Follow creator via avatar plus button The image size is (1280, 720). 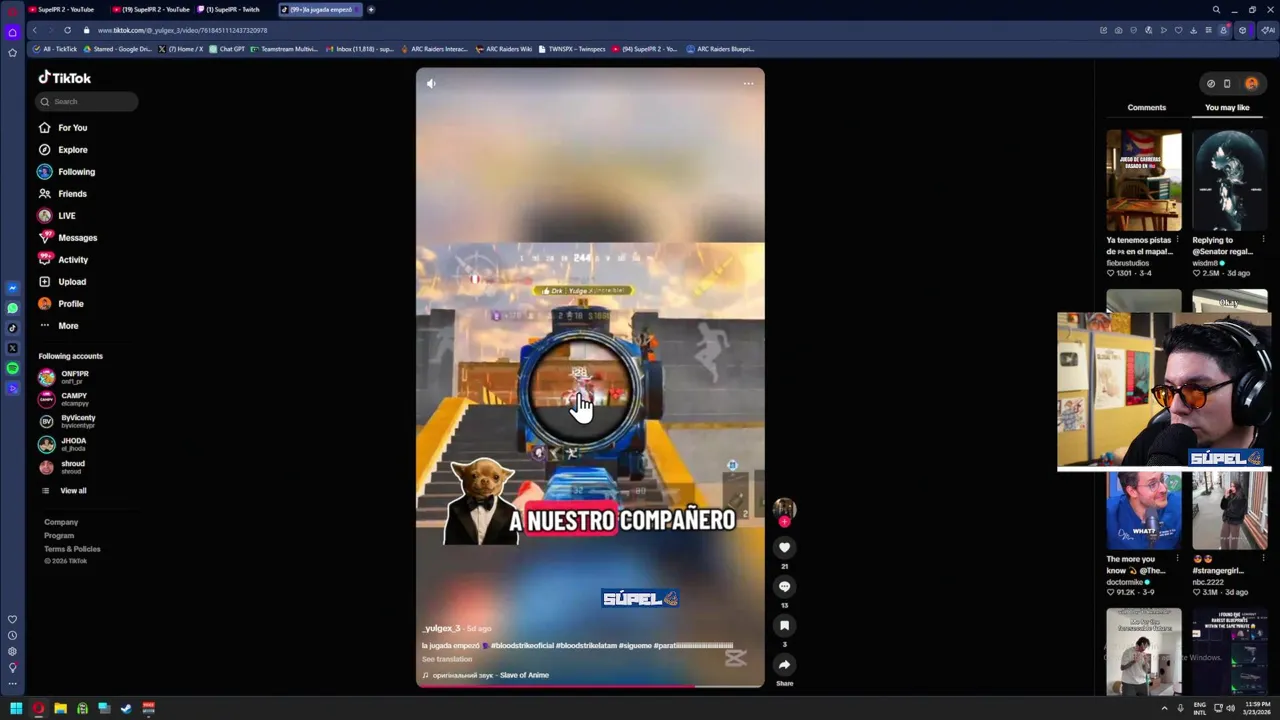(784, 521)
